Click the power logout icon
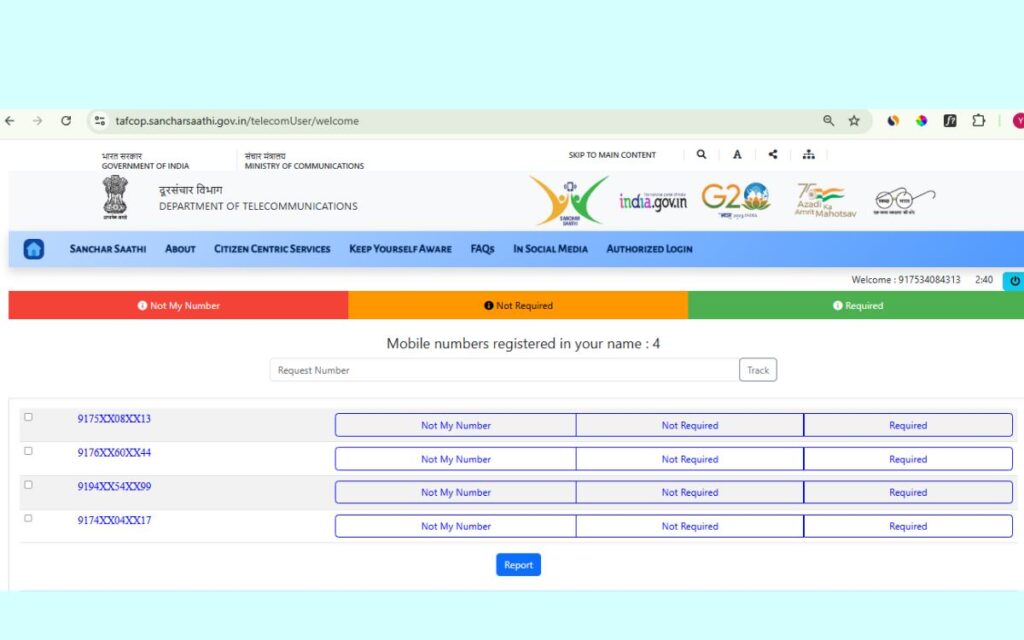This screenshot has width=1024, height=640. [1014, 281]
